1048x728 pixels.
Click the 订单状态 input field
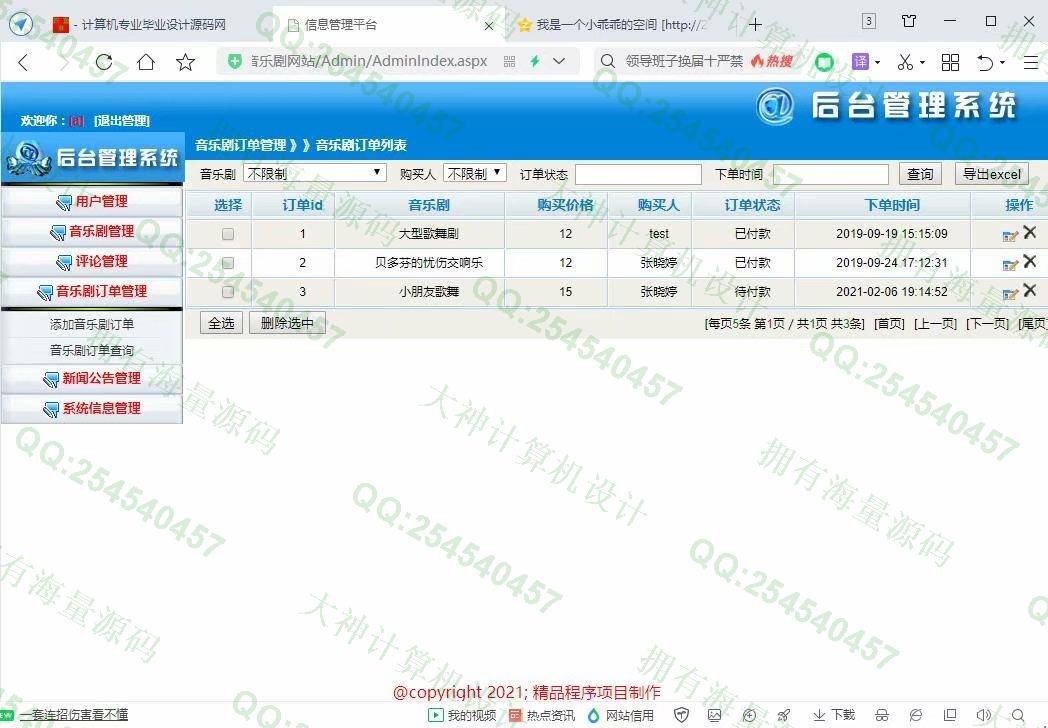pyautogui.click(x=638, y=174)
